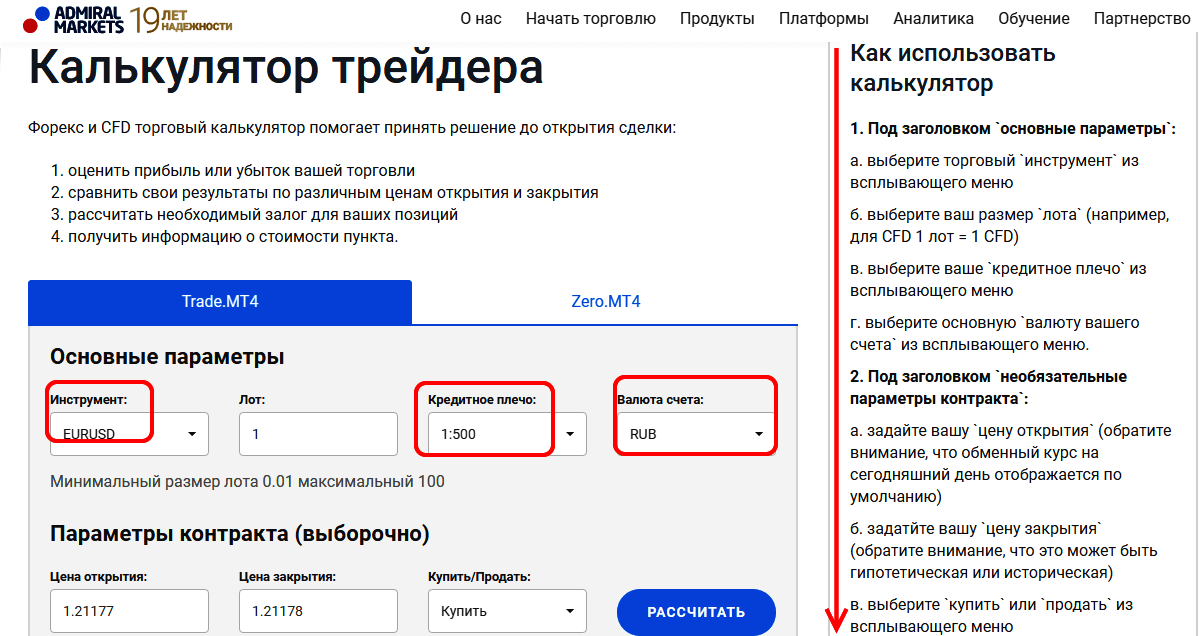Switch to the Trade.MT4 tab
This screenshot has height=636, width=1200.
220,302
